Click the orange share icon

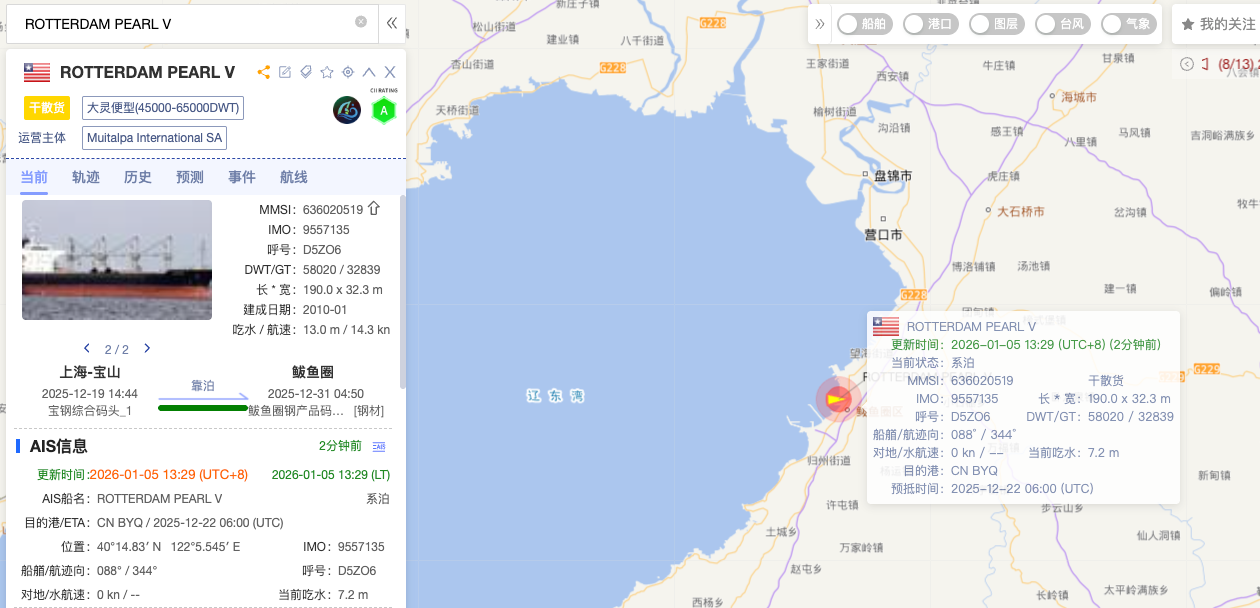coord(264,72)
